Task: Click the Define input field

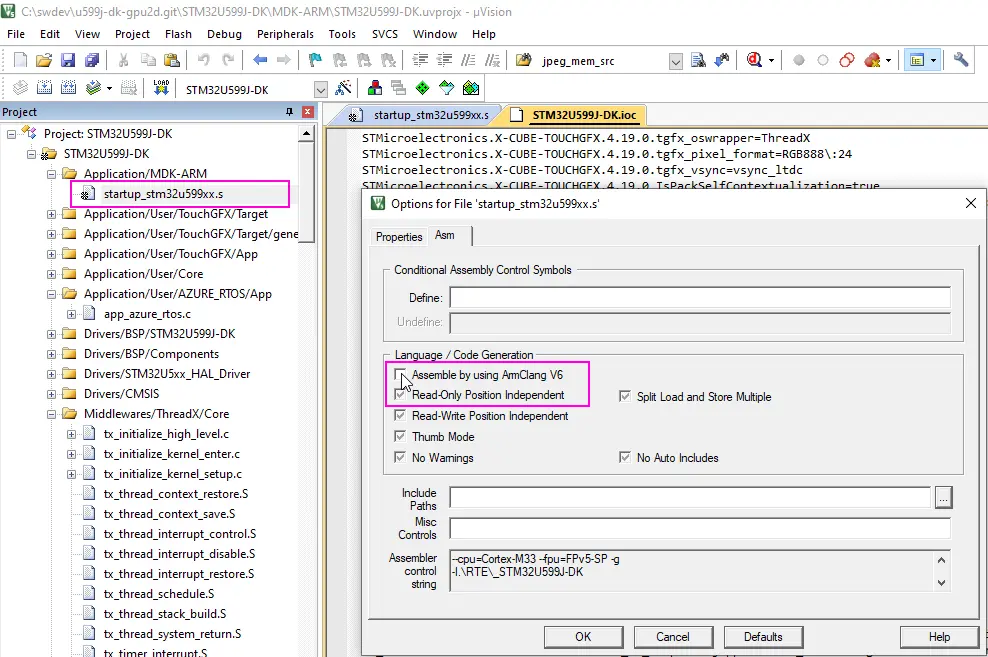Action: (699, 298)
